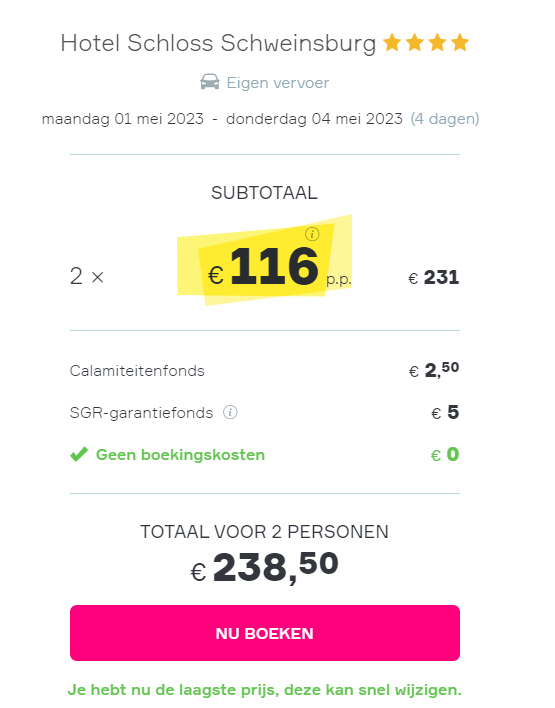Screen dimensions: 555x708
Task: Click the (4 dagen) duration text
Action: (x=445, y=119)
